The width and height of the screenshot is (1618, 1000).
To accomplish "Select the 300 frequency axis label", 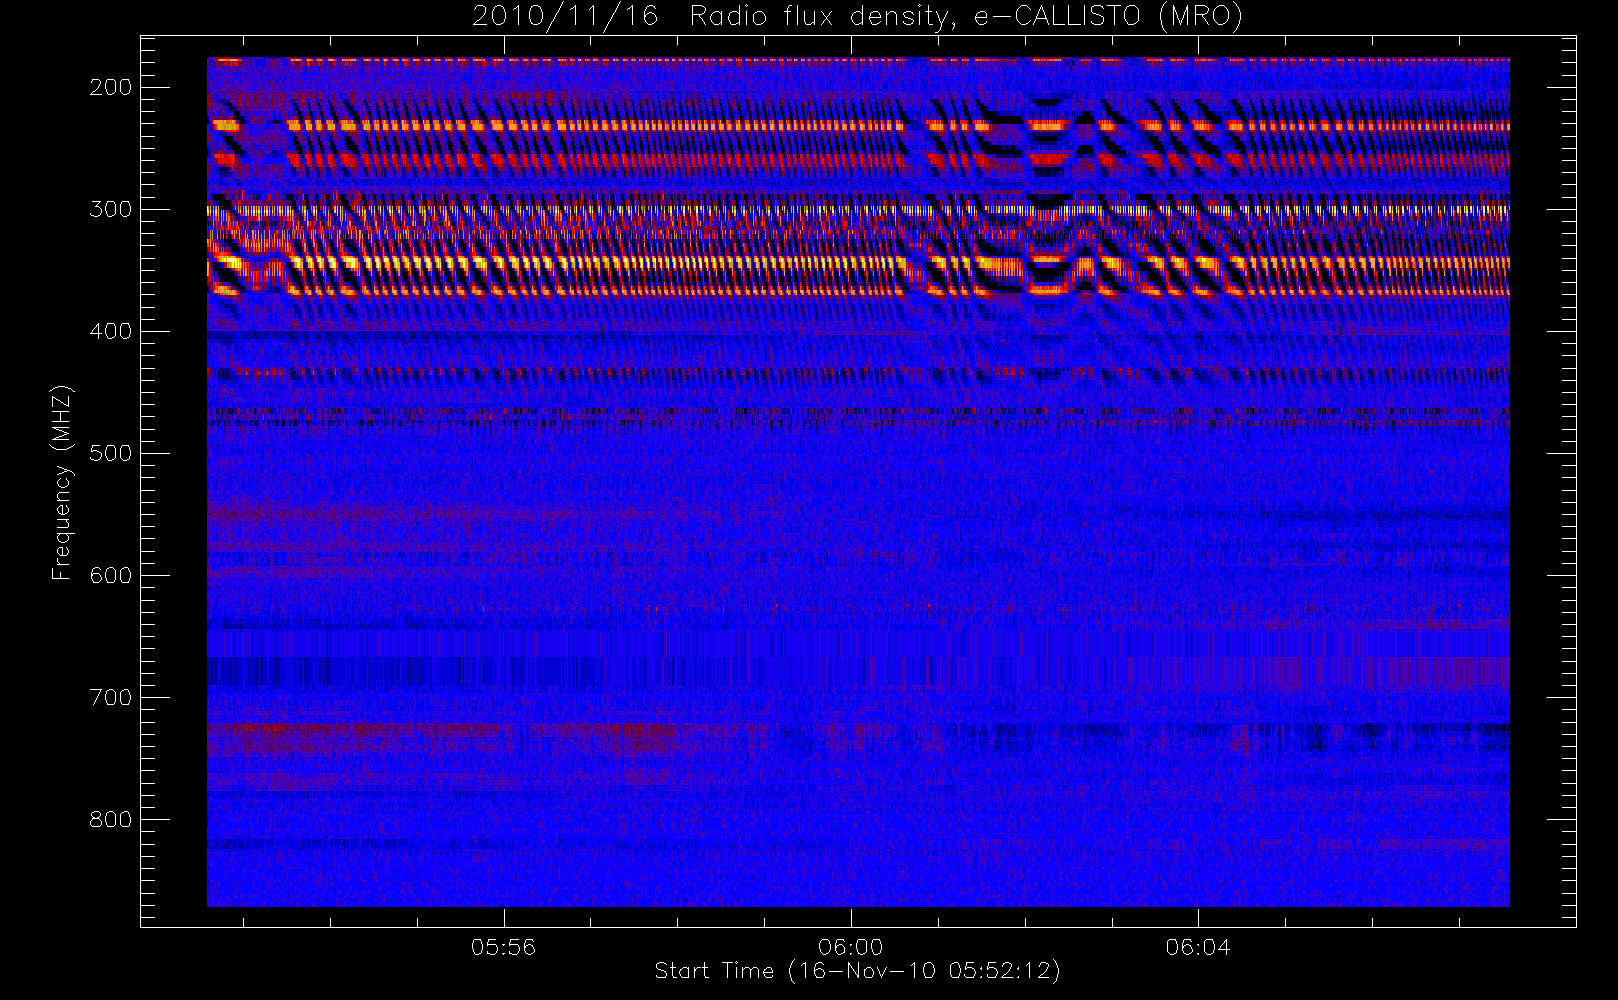I will click(110, 209).
